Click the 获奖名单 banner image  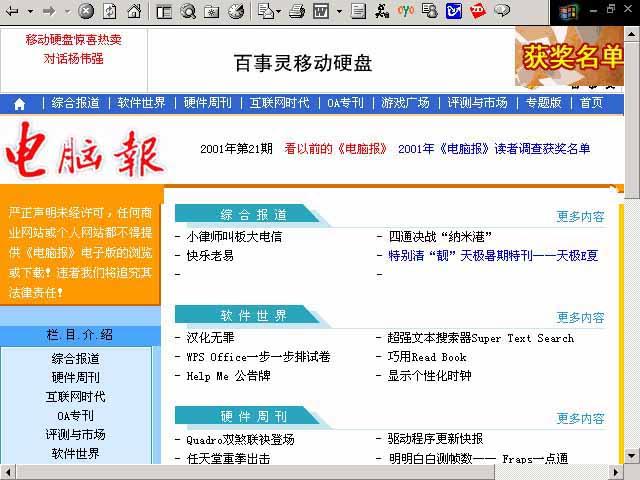tap(569, 57)
